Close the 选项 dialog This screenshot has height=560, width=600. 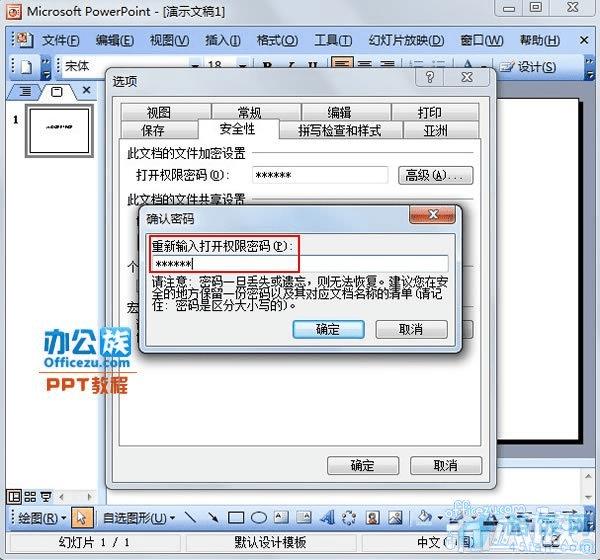pyautogui.click(x=467, y=77)
